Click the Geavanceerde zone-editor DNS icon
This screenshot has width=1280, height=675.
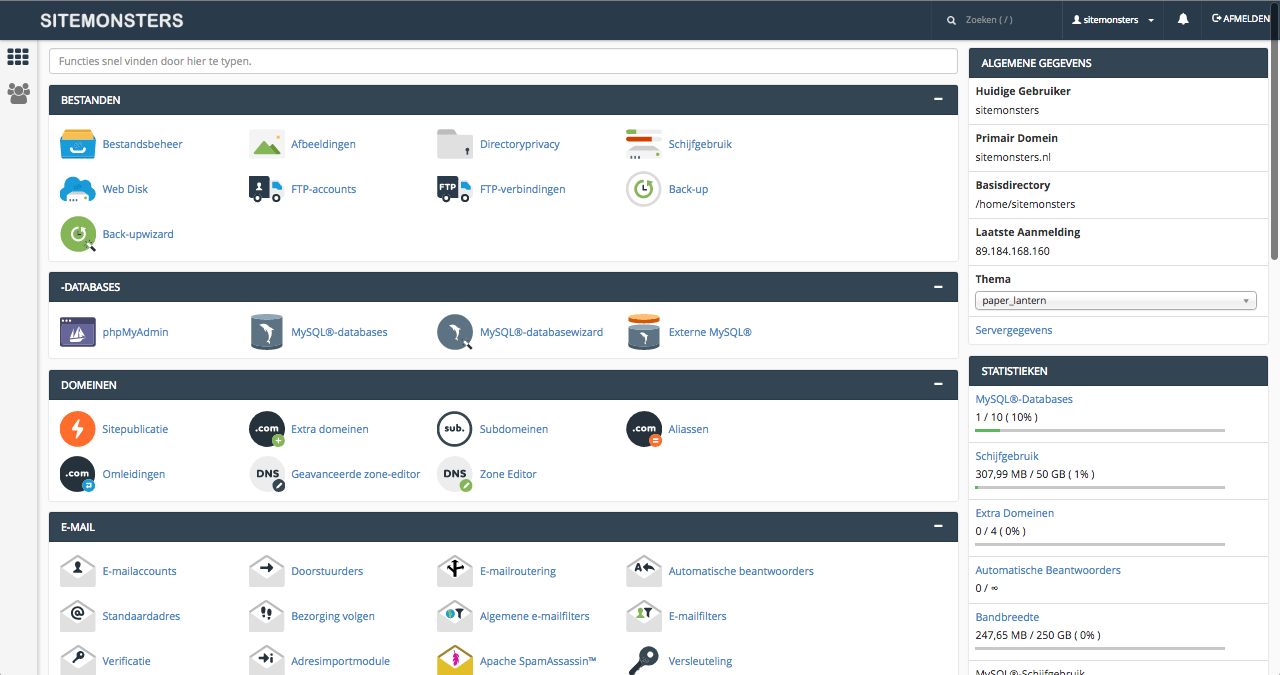pyautogui.click(x=266, y=474)
